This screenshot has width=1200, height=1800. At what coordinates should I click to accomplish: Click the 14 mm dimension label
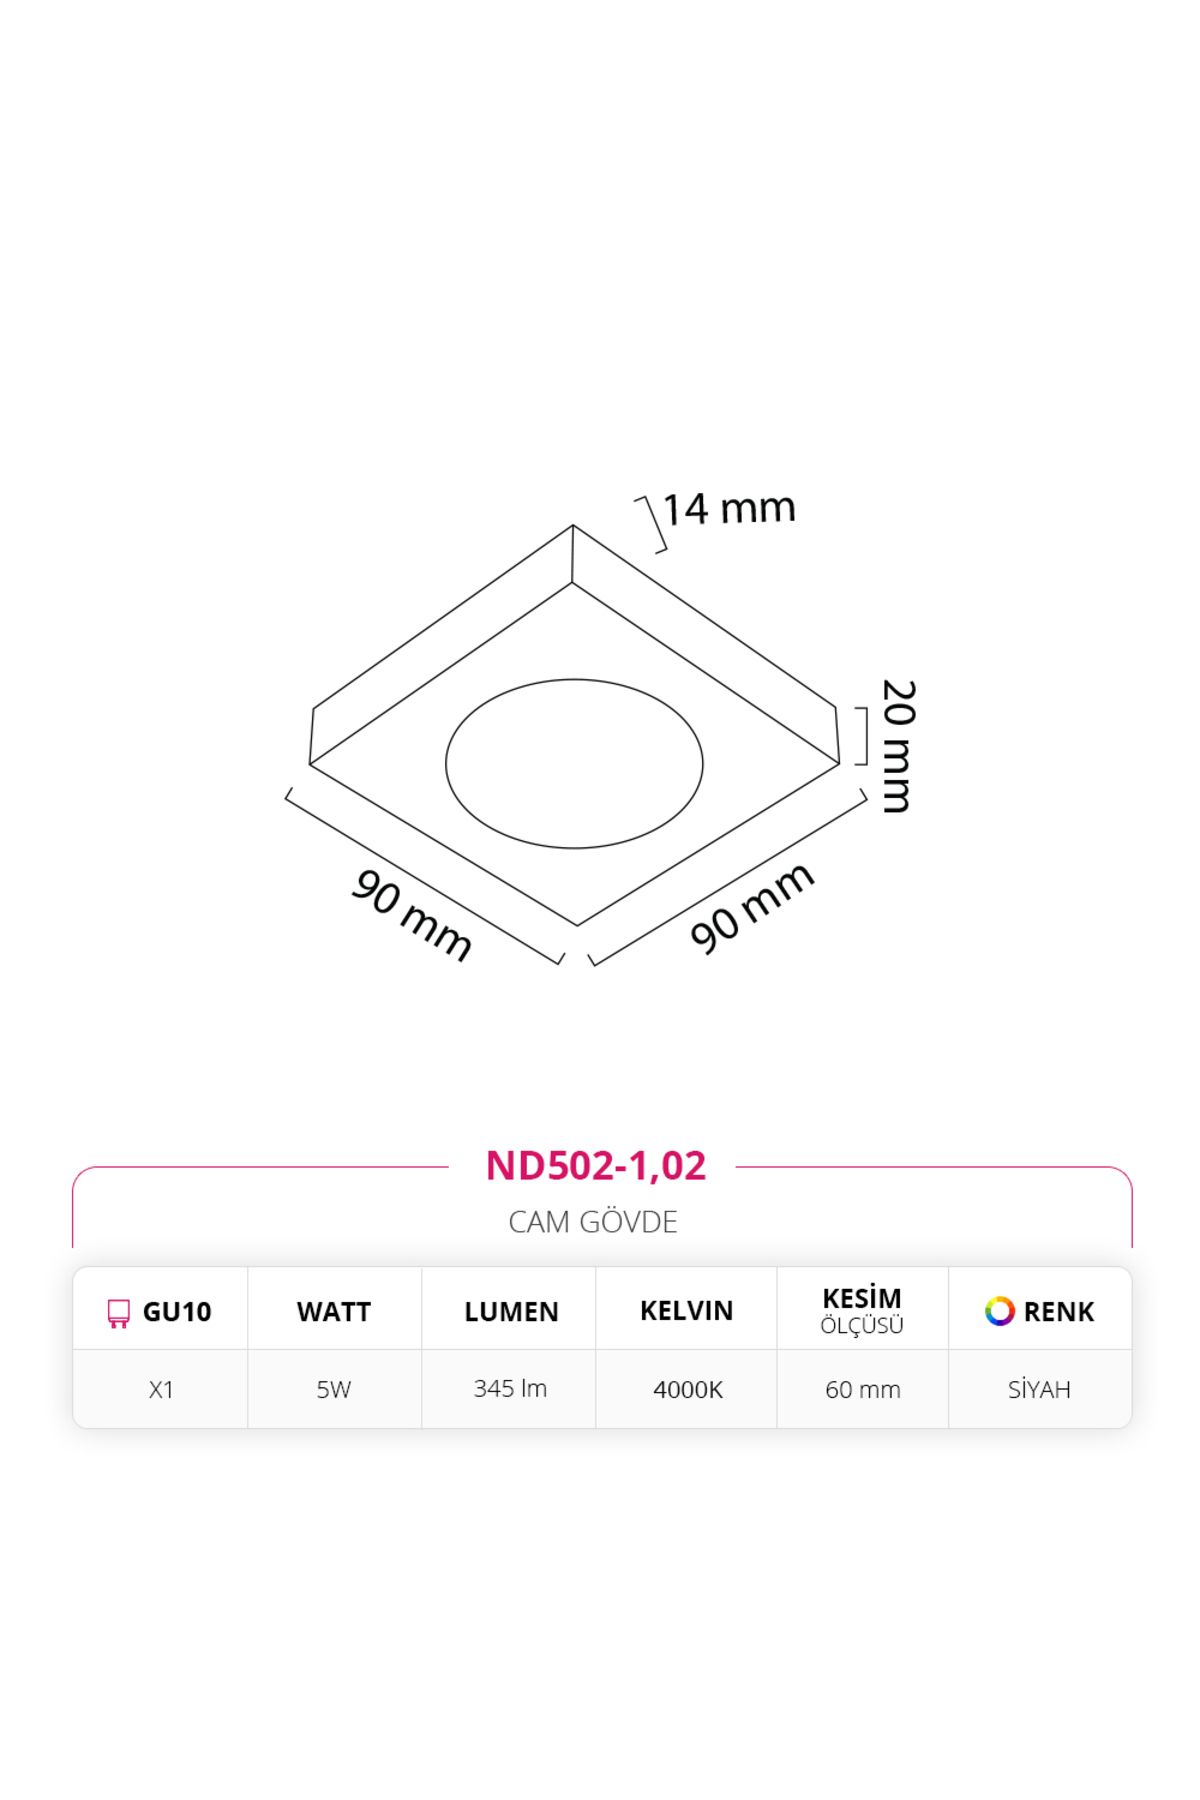point(729,508)
